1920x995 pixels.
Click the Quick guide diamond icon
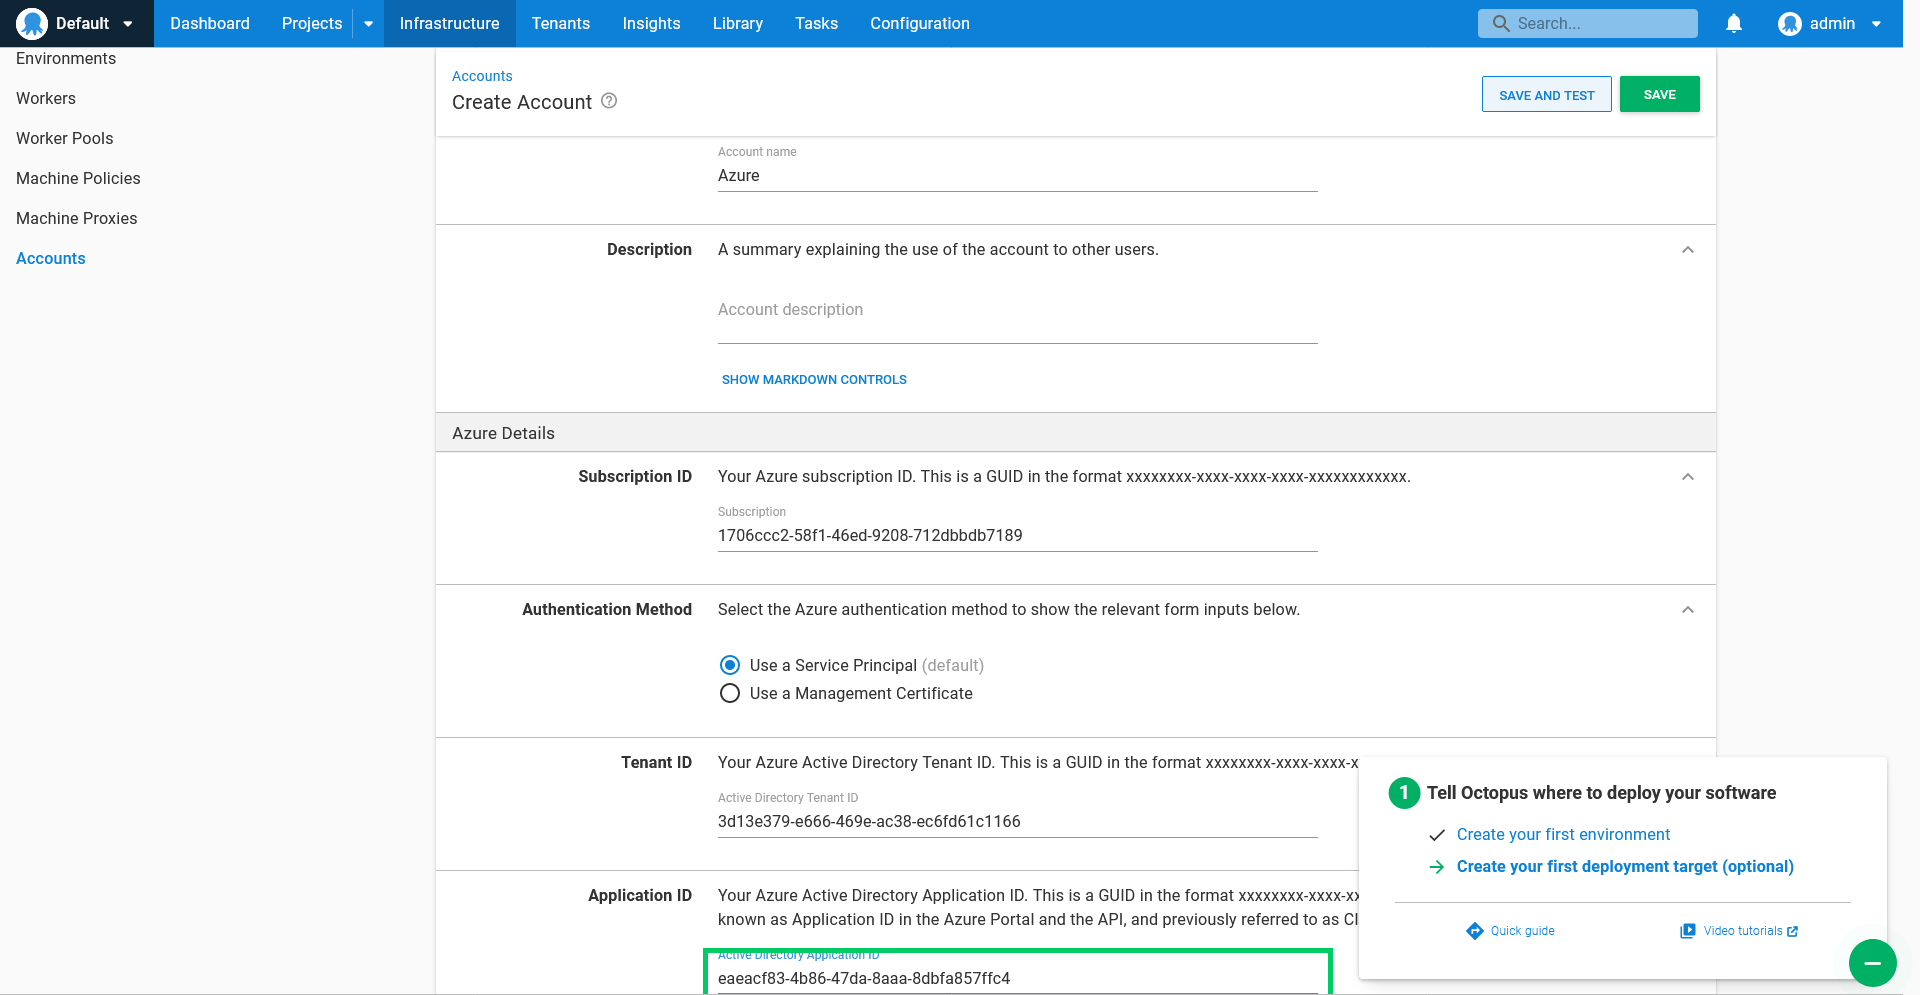(1475, 931)
